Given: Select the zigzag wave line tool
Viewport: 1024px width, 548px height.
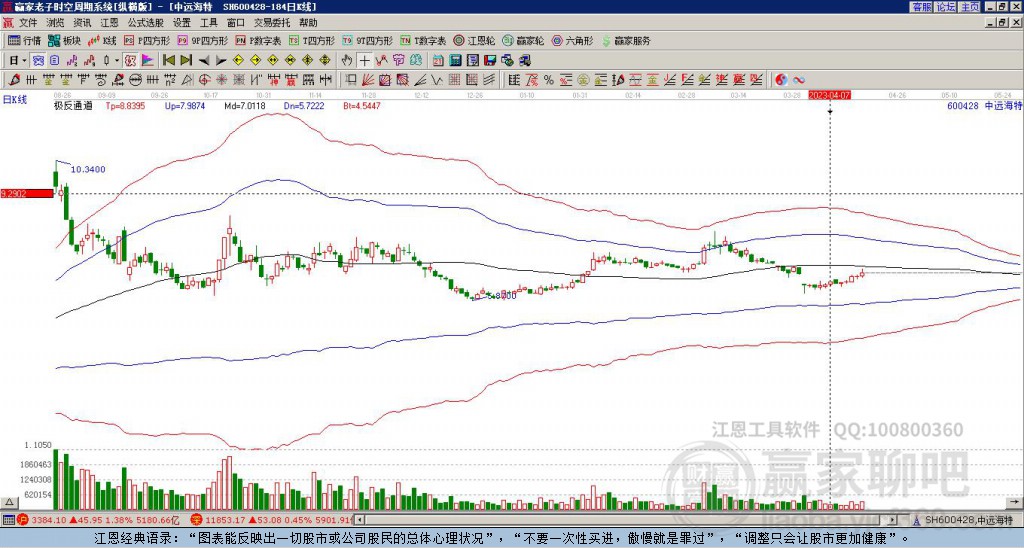Looking at the screenshot, I should tap(436, 80).
